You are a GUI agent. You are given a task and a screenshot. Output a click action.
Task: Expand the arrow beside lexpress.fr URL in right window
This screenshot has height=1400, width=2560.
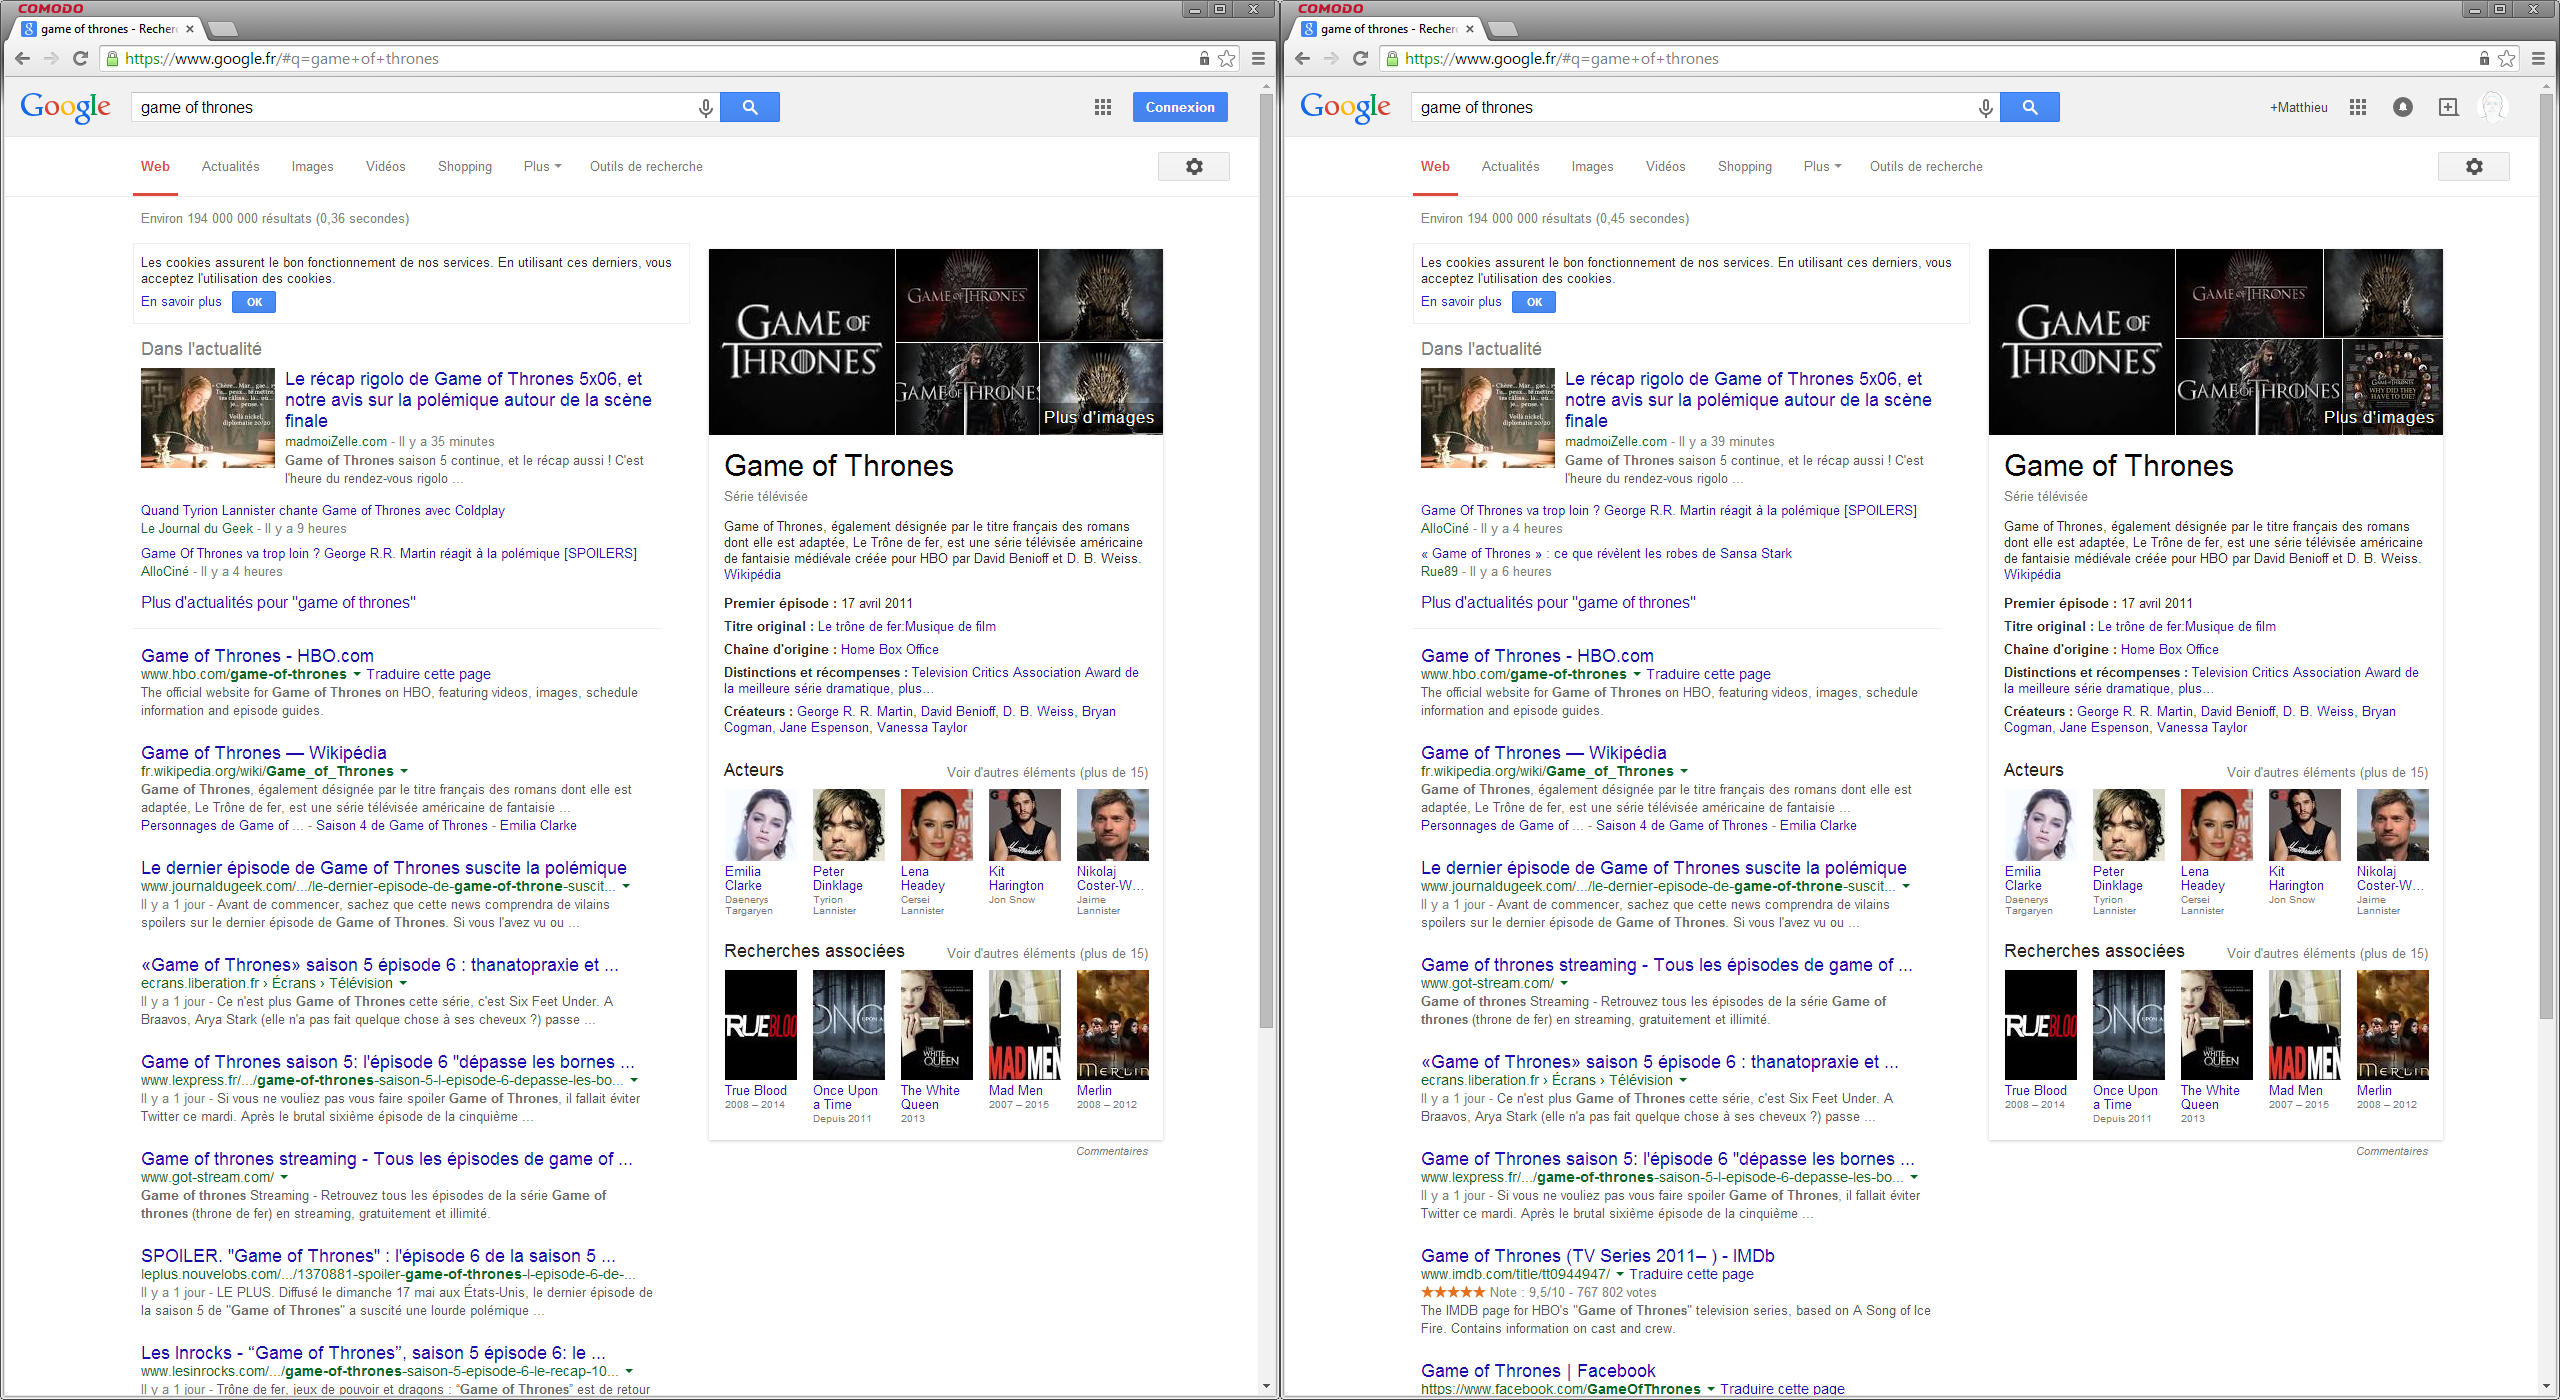(1914, 1177)
